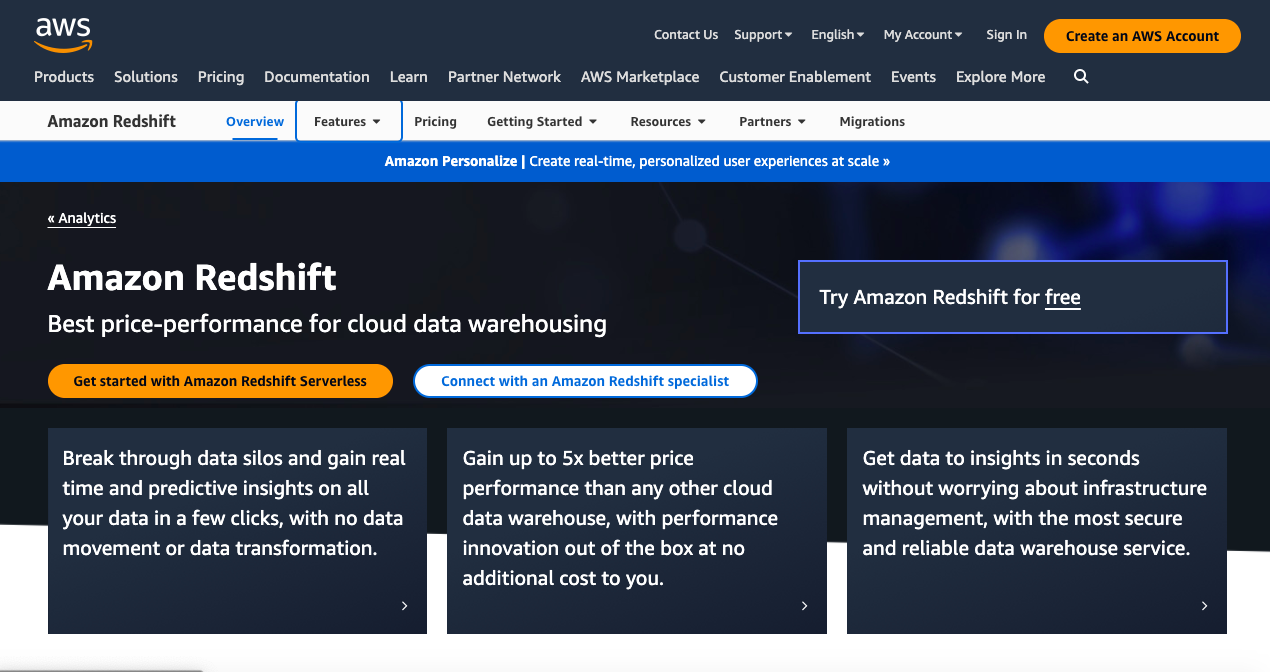Open the 'Break through data silos' card
This screenshot has height=672, width=1270.
coord(237,531)
